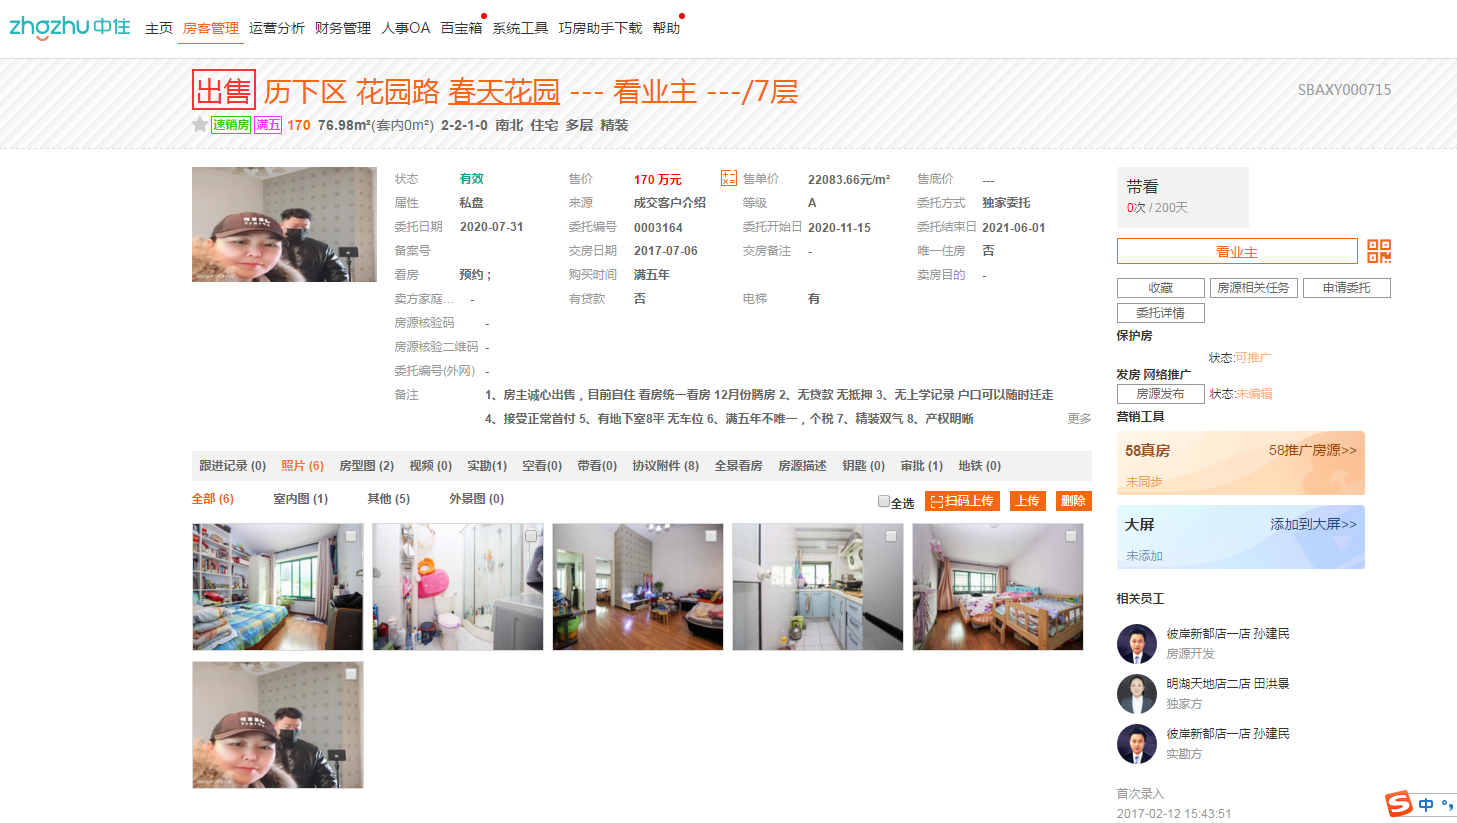Click 田洪景's employee avatar

click(x=1137, y=694)
